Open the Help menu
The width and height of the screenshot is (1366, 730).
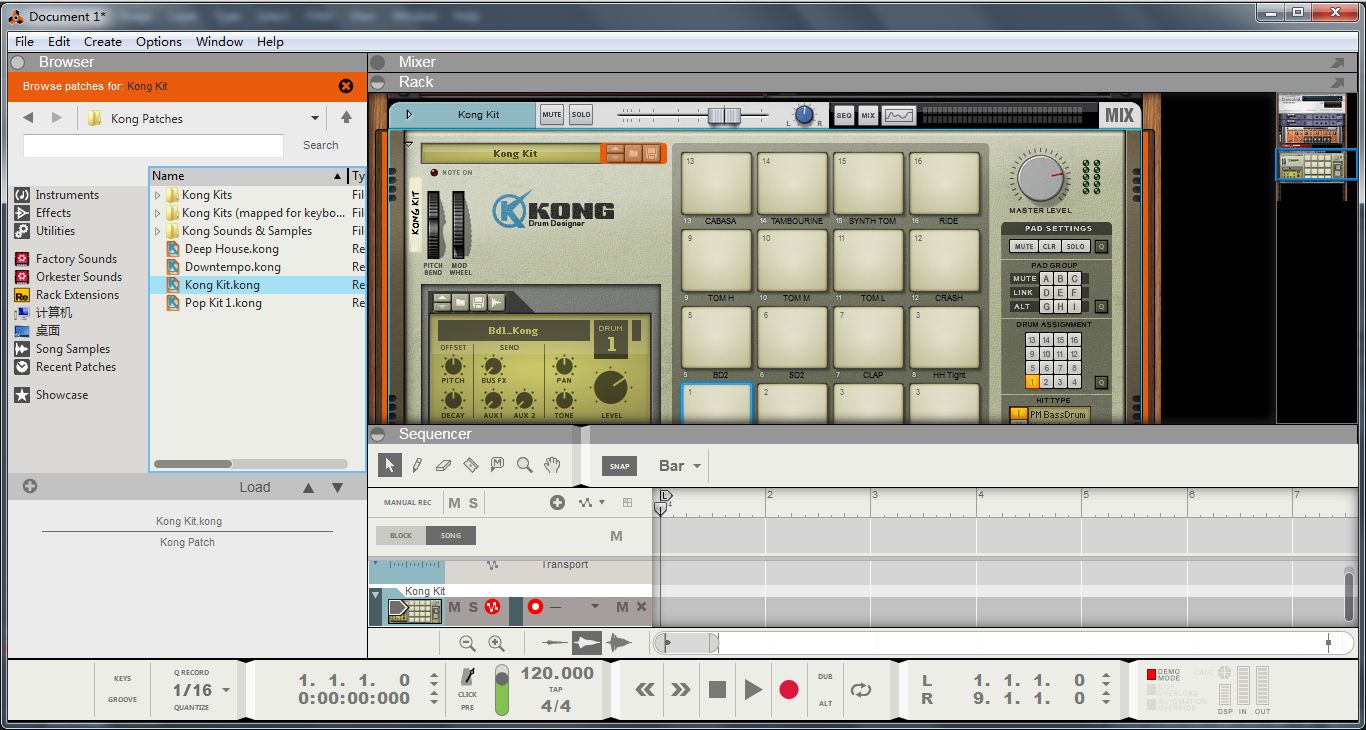point(270,41)
